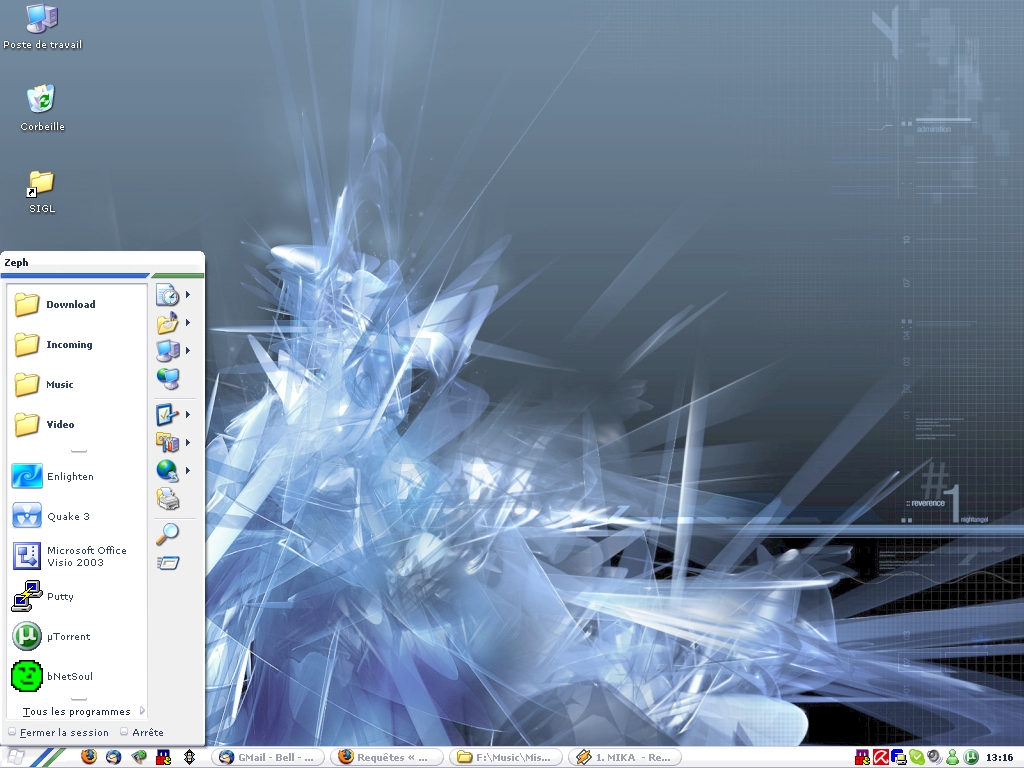Click the magnifying glass search icon

pos(167,534)
